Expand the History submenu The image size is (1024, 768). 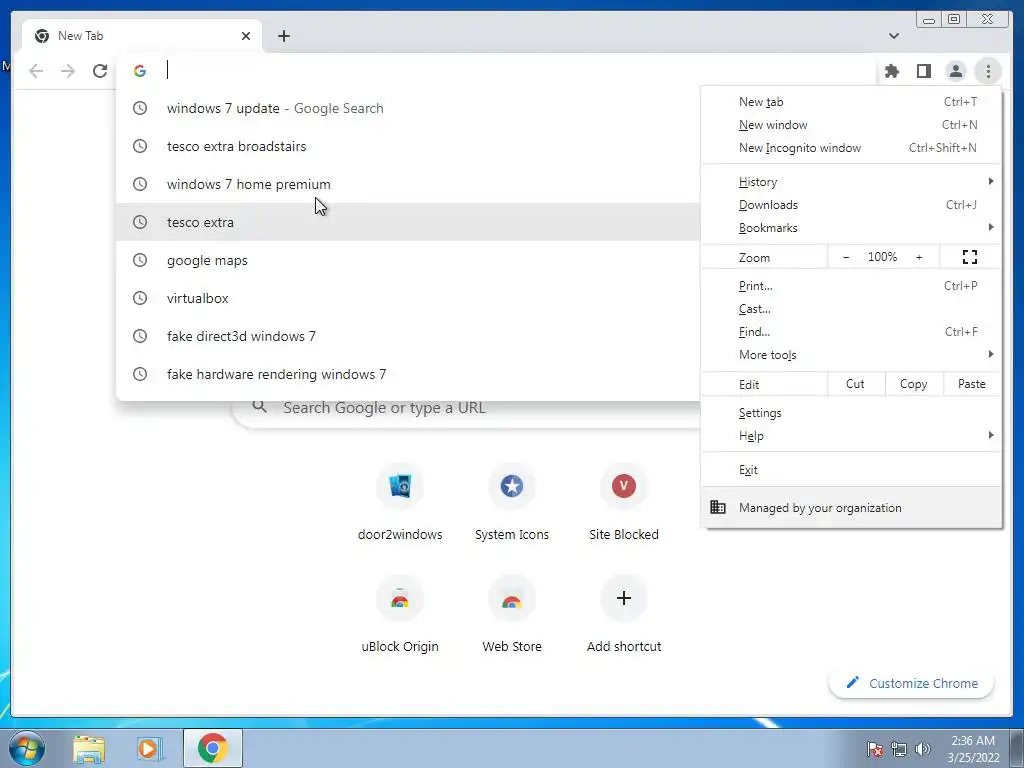point(851,182)
